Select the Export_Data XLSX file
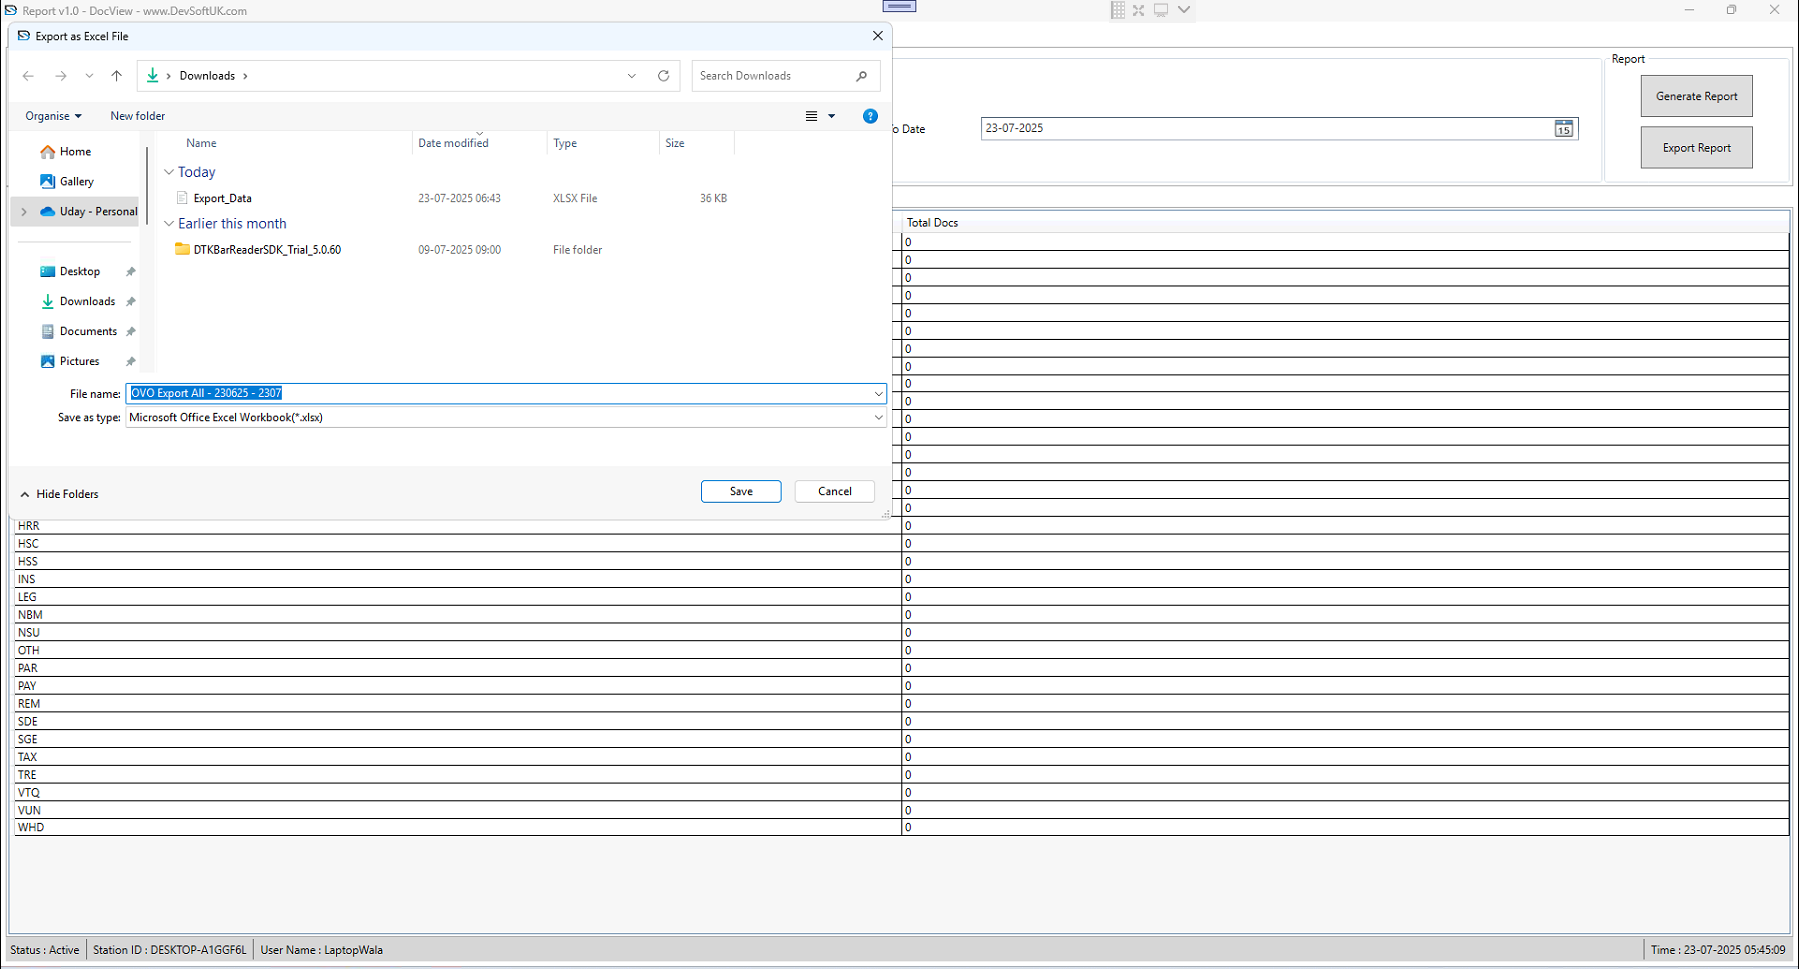1799x969 pixels. click(222, 198)
